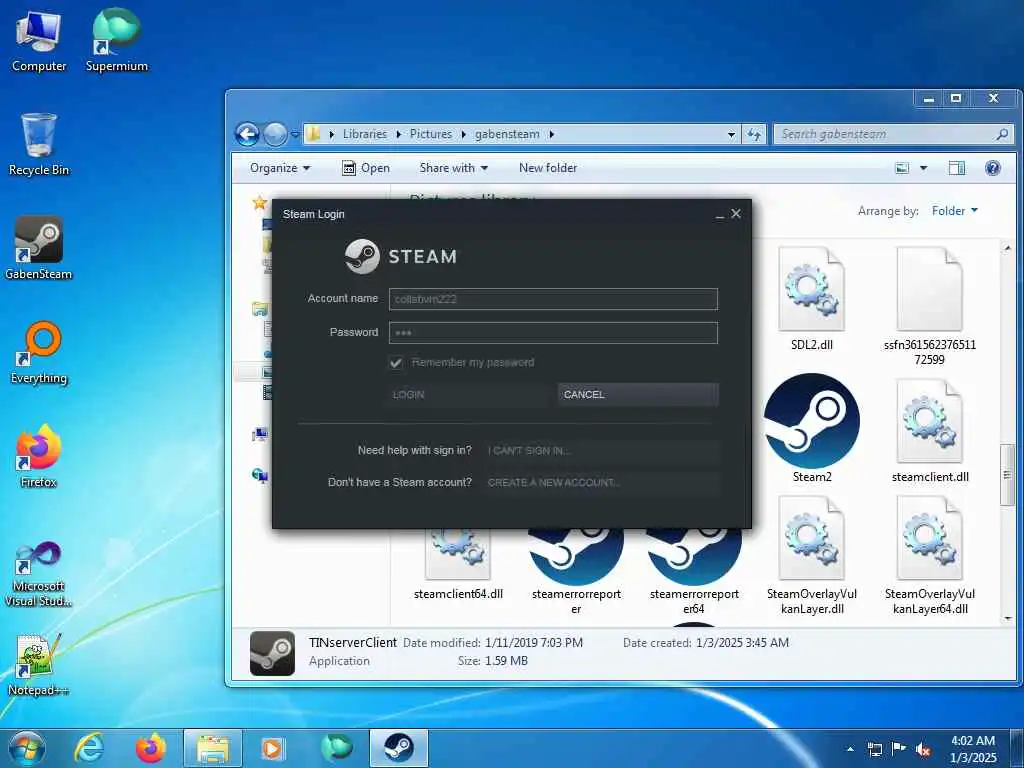
Task: Select the steamerrorreporter file
Action: tap(576, 572)
